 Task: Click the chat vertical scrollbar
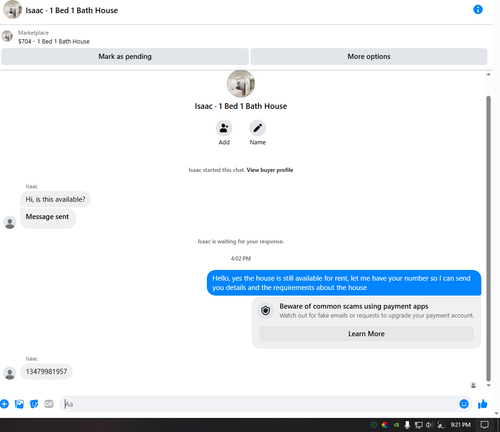coord(488,238)
